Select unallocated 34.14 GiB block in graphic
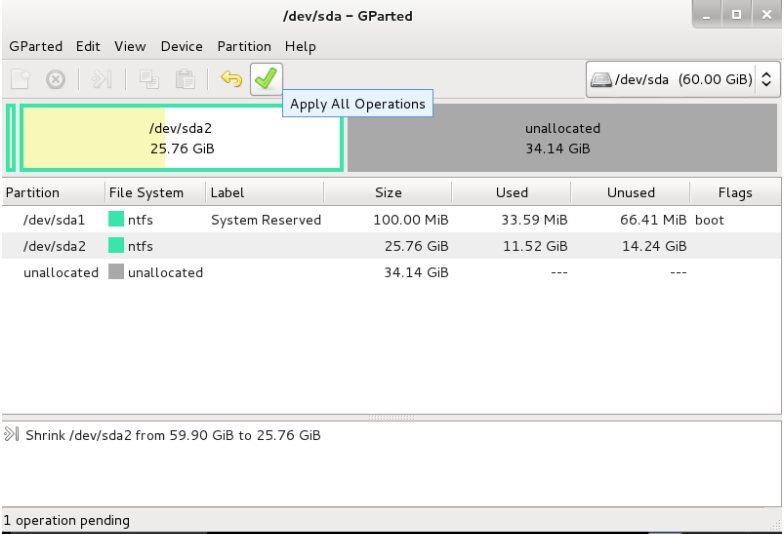Image resolution: width=784 pixels, height=534 pixels. 562,138
